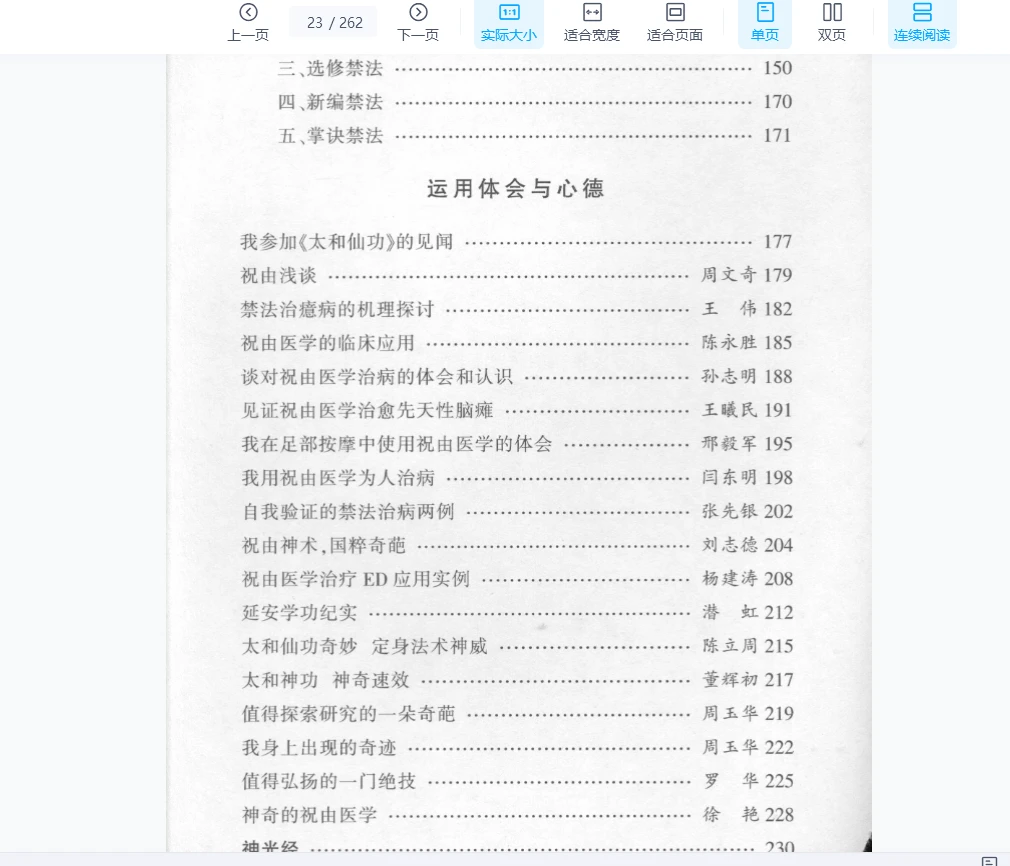Click author name 董辉初
The height and width of the screenshot is (866, 1010).
point(729,679)
